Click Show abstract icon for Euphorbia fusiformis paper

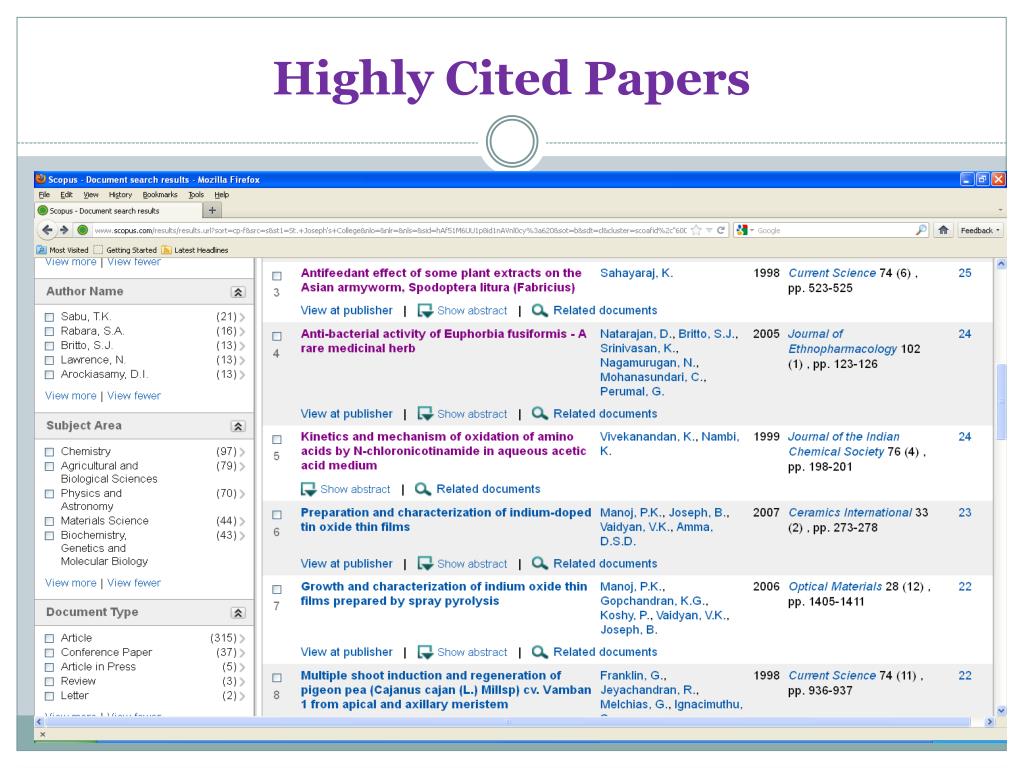pyautogui.click(x=425, y=414)
